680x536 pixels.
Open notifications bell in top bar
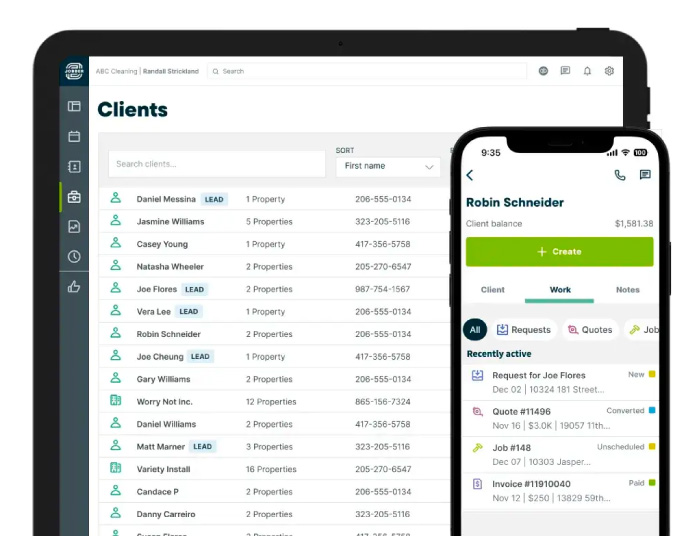pyautogui.click(x=587, y=71)
